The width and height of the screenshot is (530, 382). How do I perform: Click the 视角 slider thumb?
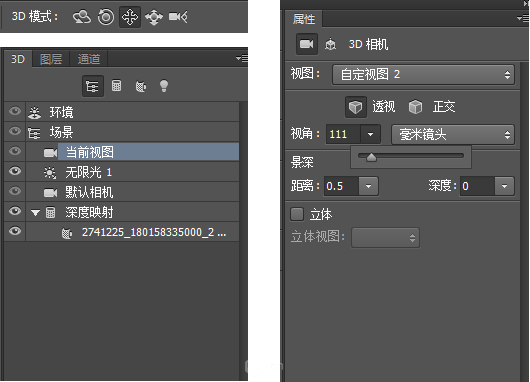pos(371,157)
